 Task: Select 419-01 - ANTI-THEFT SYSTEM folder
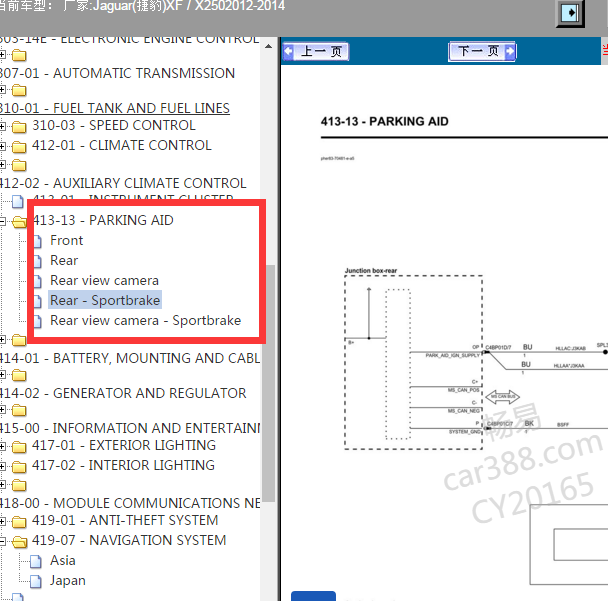(125, 520)
